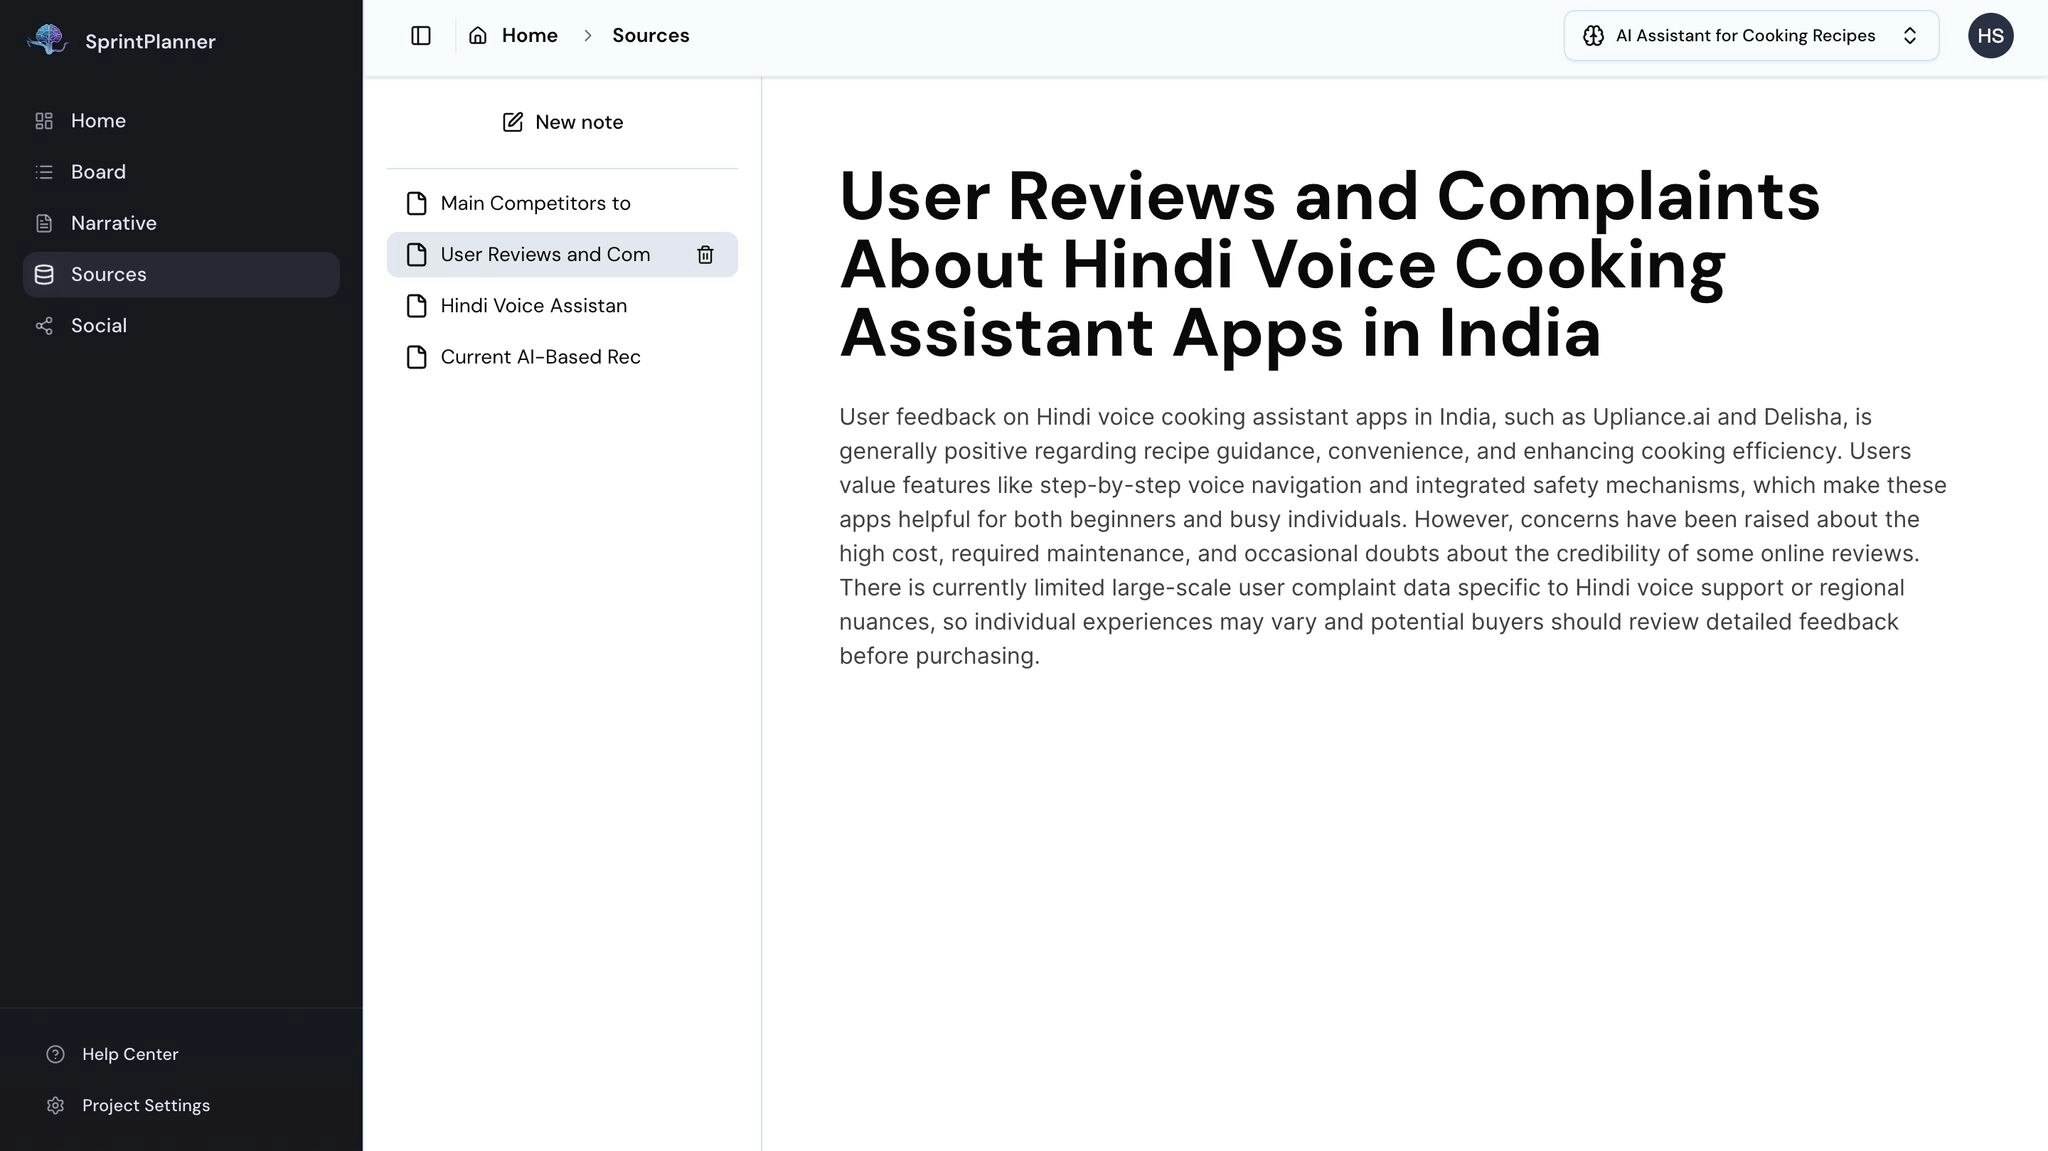Click the SprintPlanner logo icon
This screenshot has height=1151, width=2048.
pyautogui.click(x=47, y=40)
